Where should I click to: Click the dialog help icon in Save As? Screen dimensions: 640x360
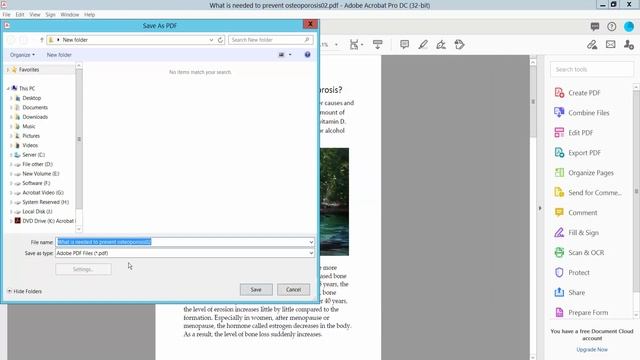point(307,55)
